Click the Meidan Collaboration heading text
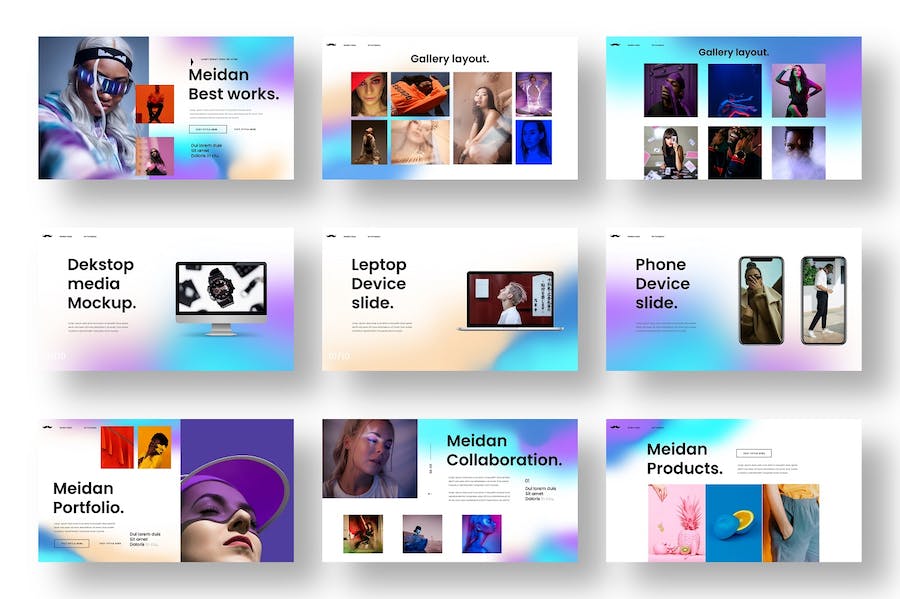Screen dimensions: 900x599 click(503, 450)
